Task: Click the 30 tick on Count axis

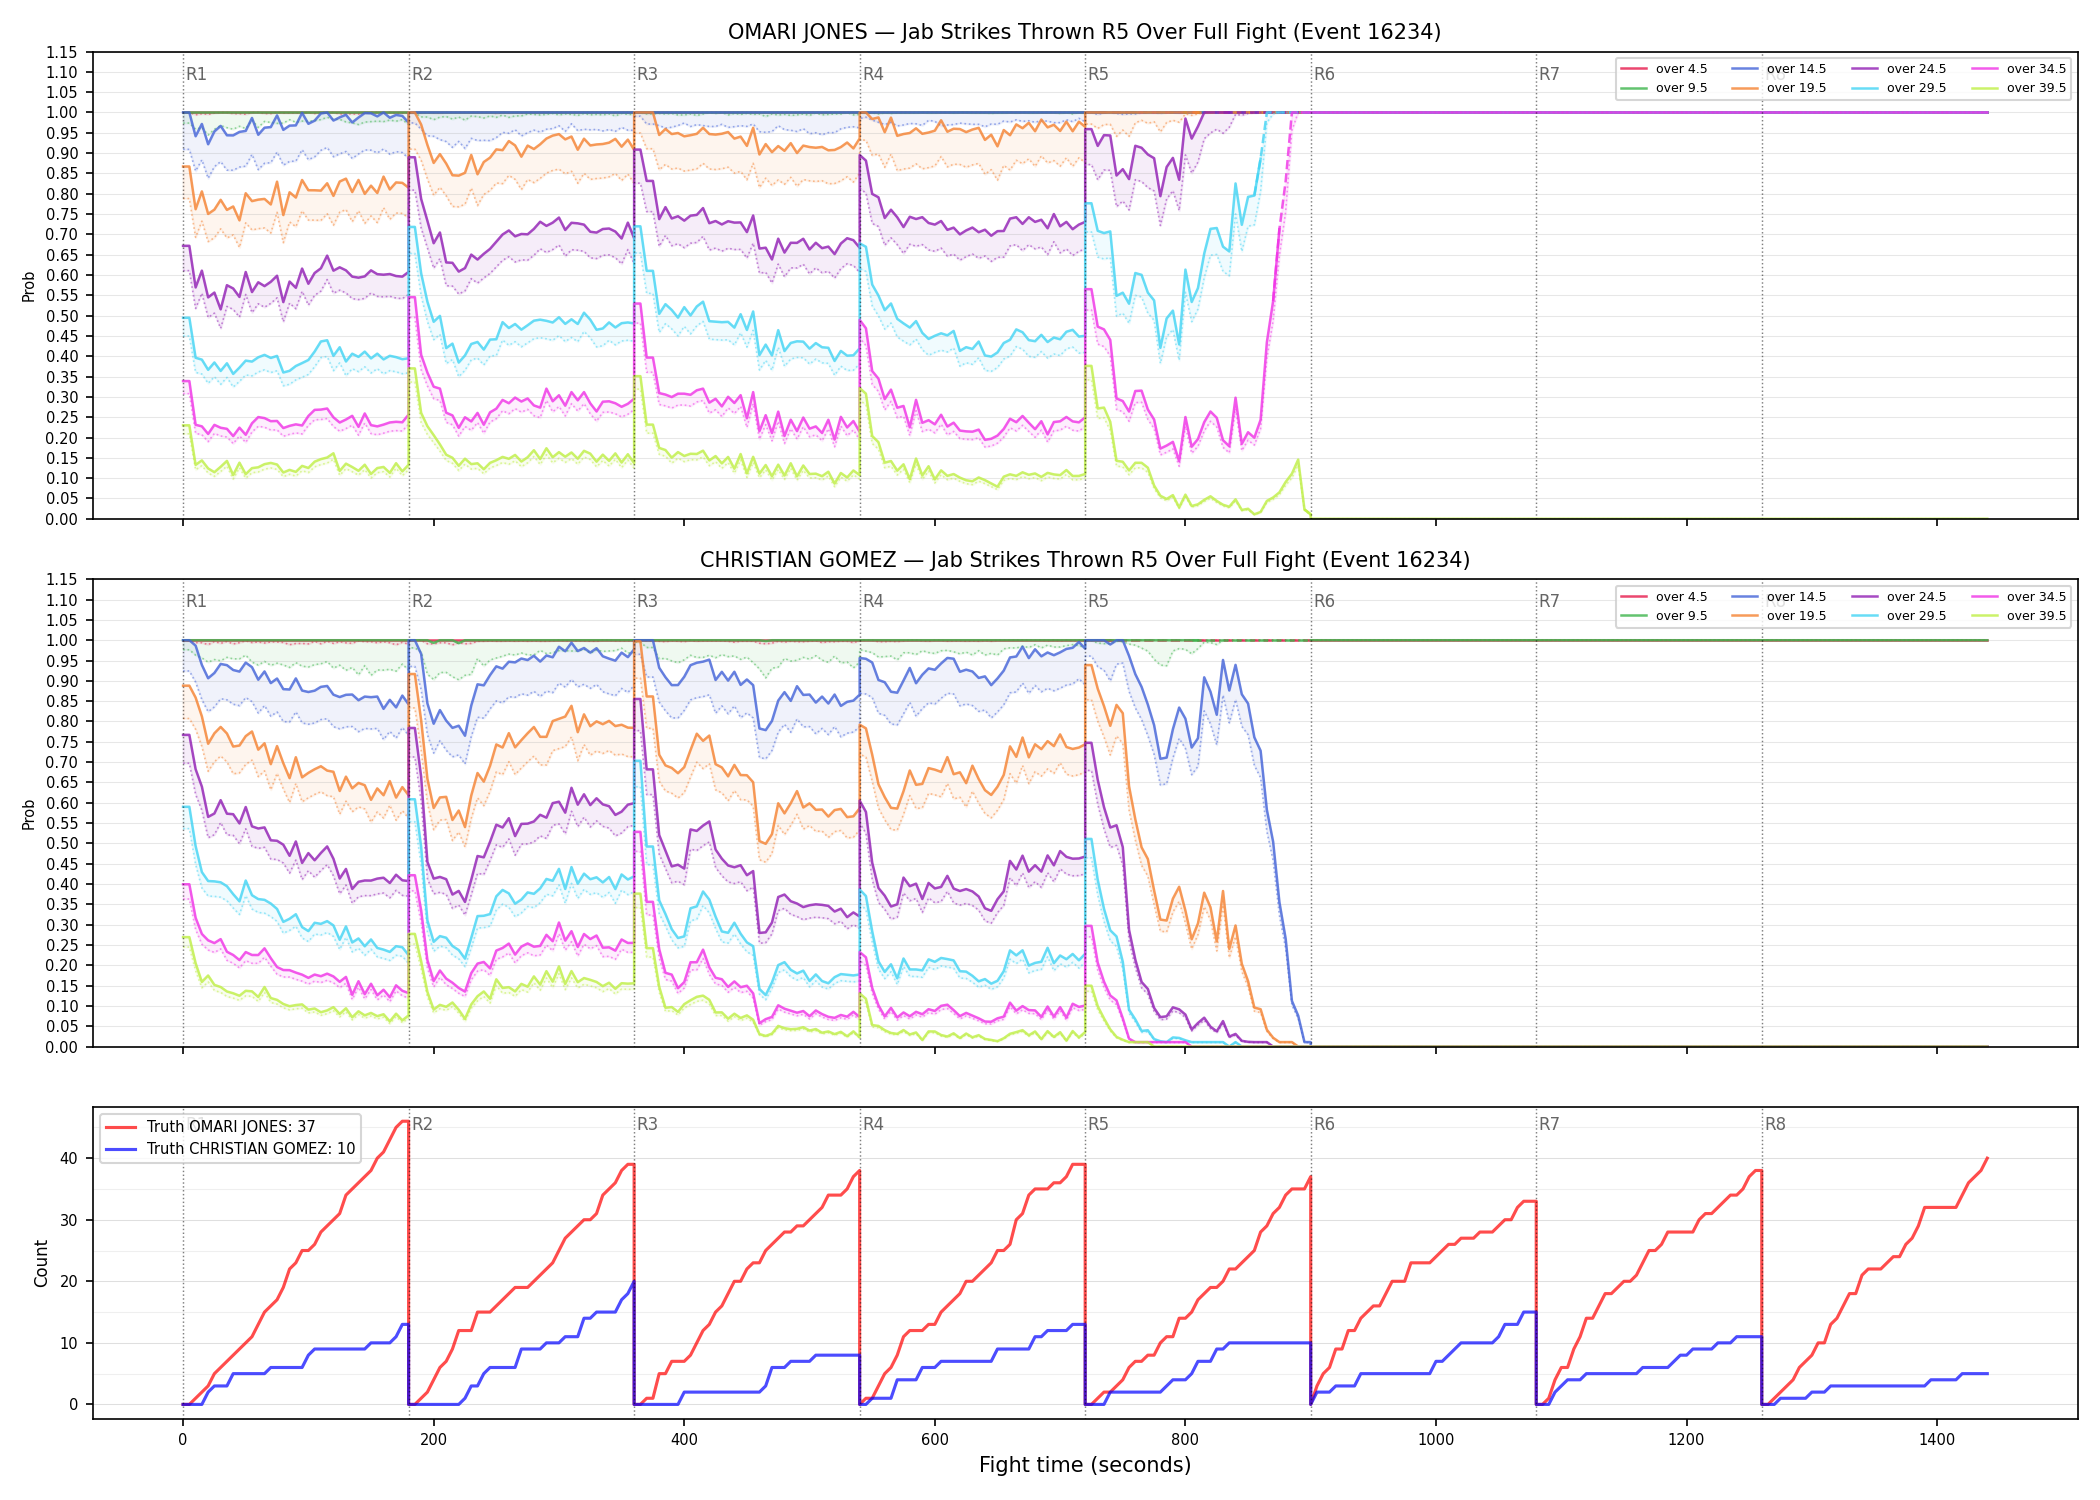Action: click(x=68, y=1220)
